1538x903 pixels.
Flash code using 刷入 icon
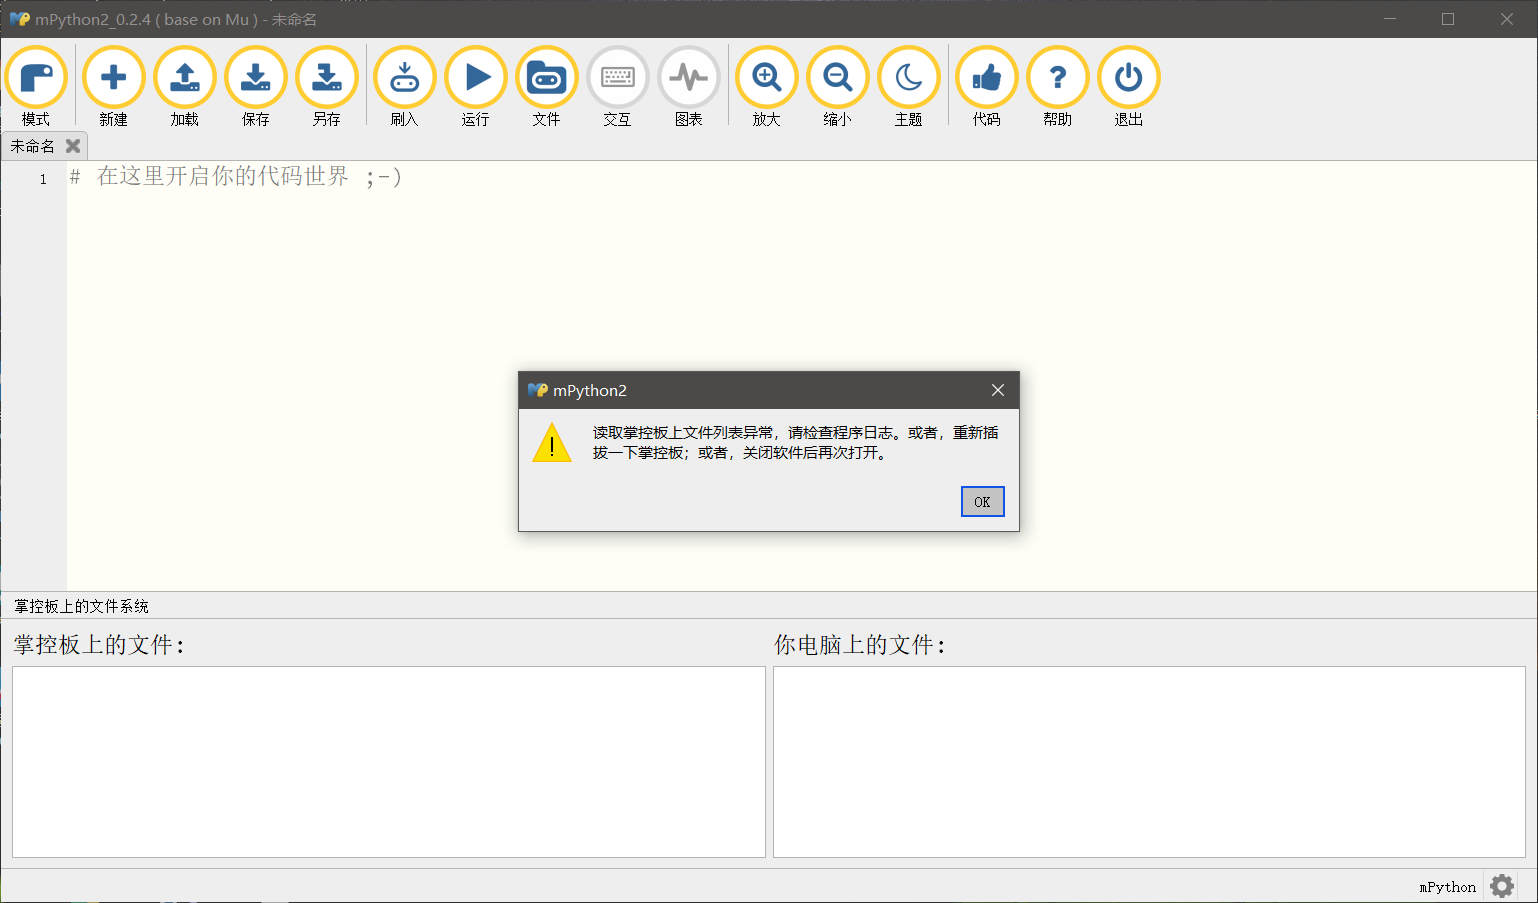pos(405,78)
